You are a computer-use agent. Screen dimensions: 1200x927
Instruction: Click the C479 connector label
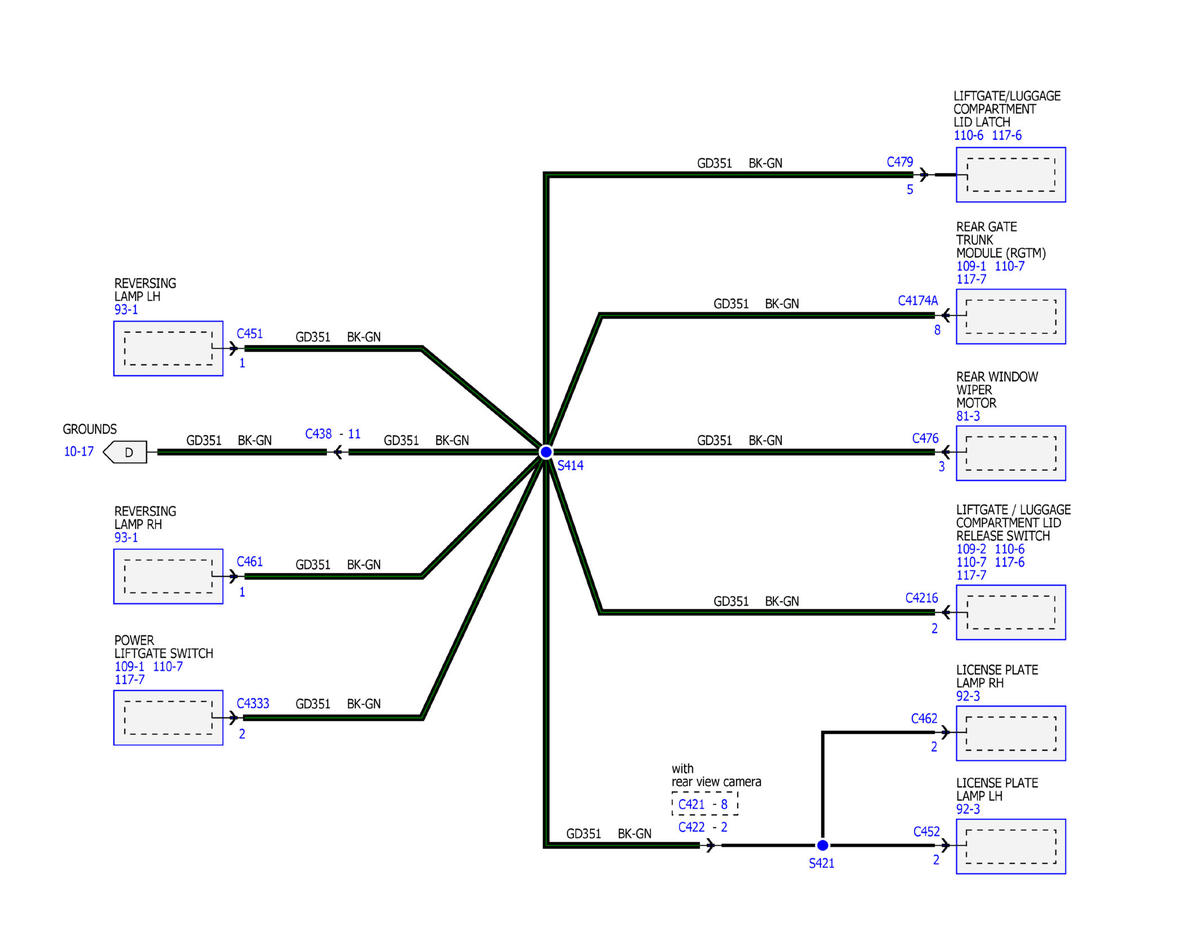[900, 160]
